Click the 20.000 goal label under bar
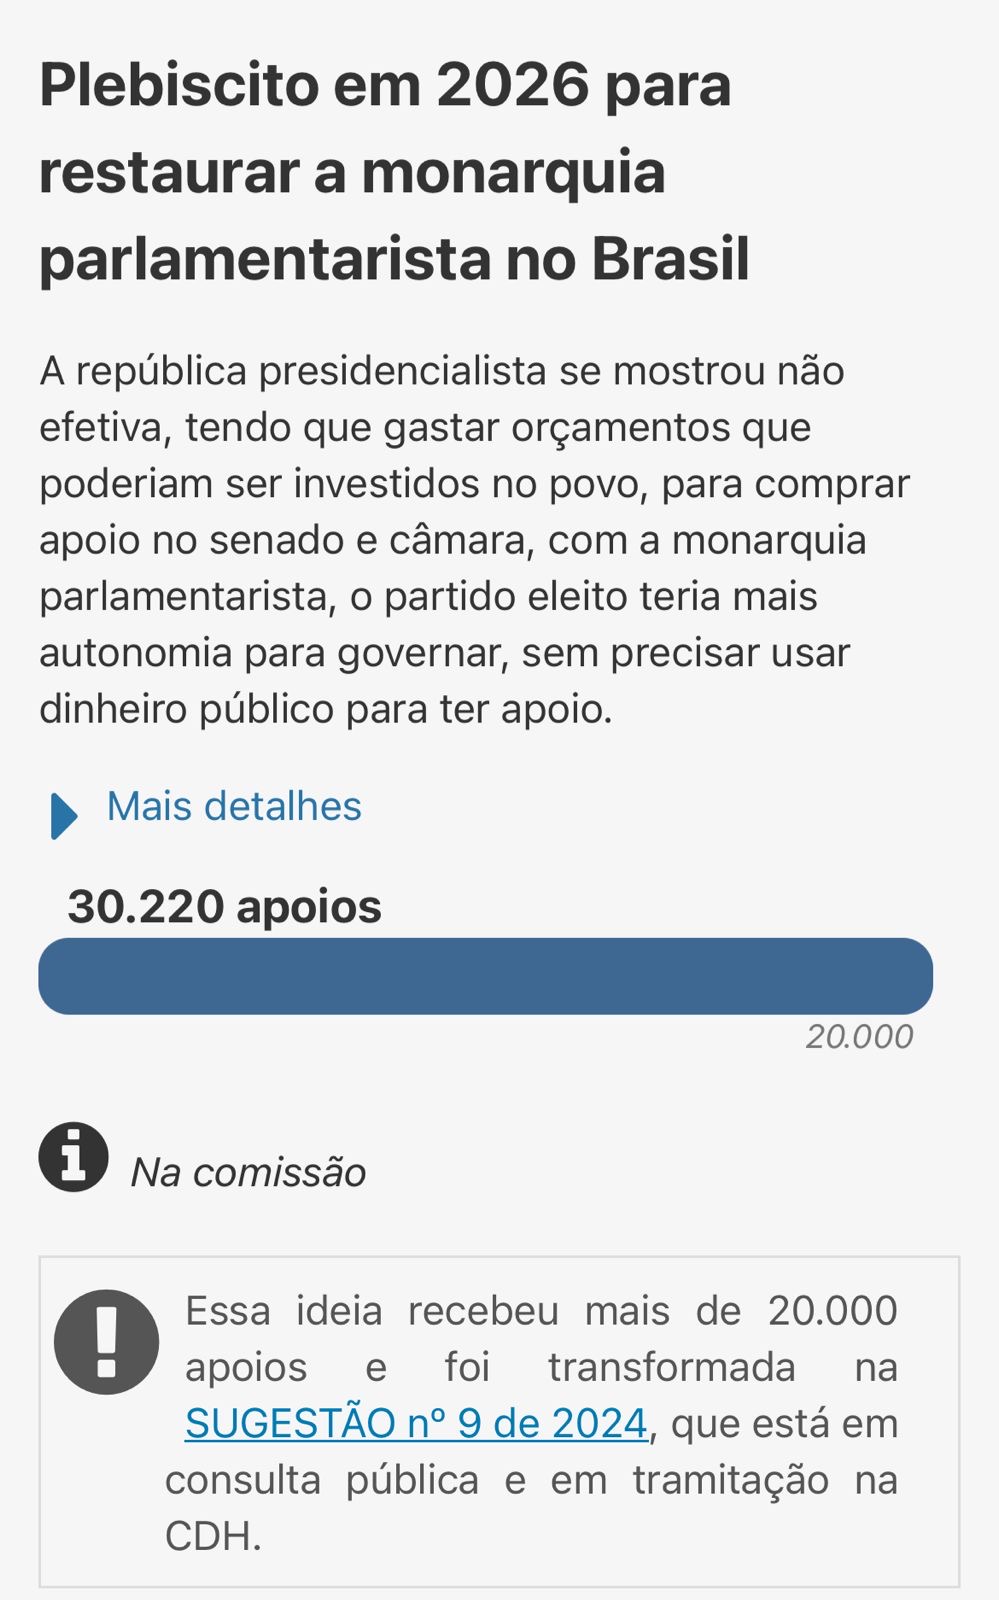 (x=859, y=1037)
